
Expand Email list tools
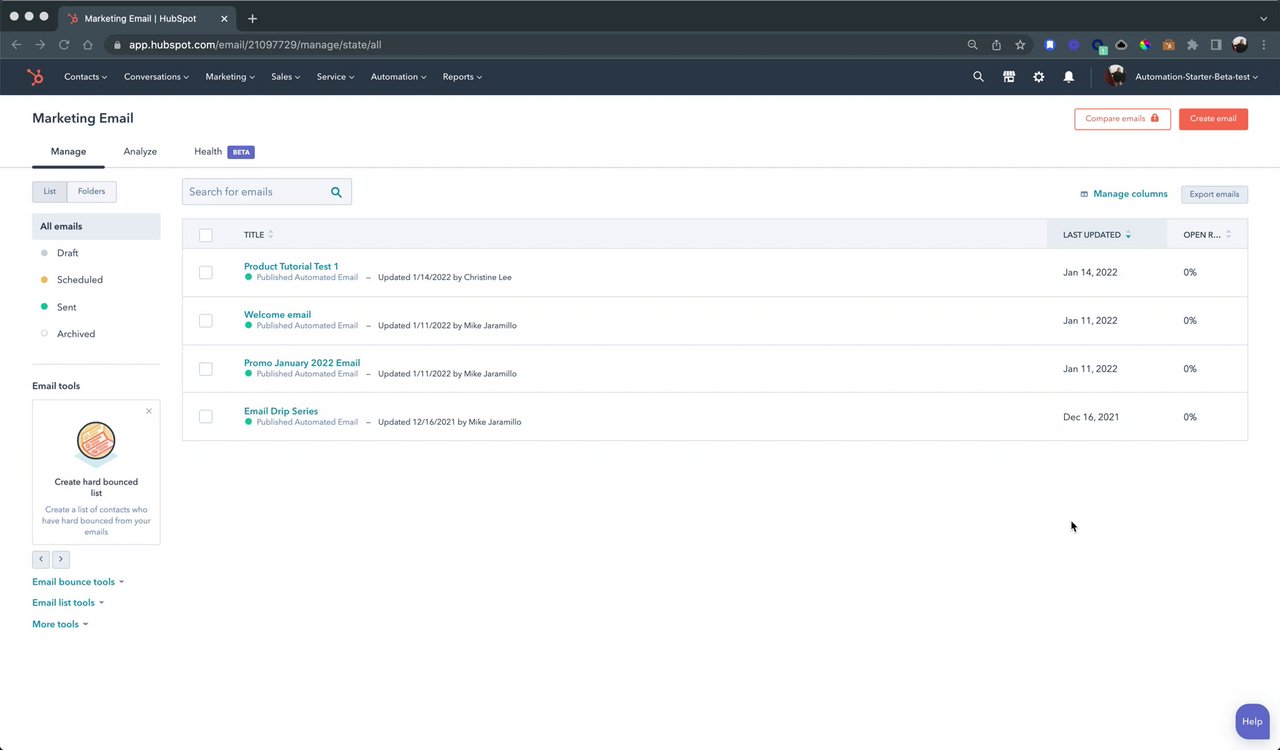click(x=68, y=603)
